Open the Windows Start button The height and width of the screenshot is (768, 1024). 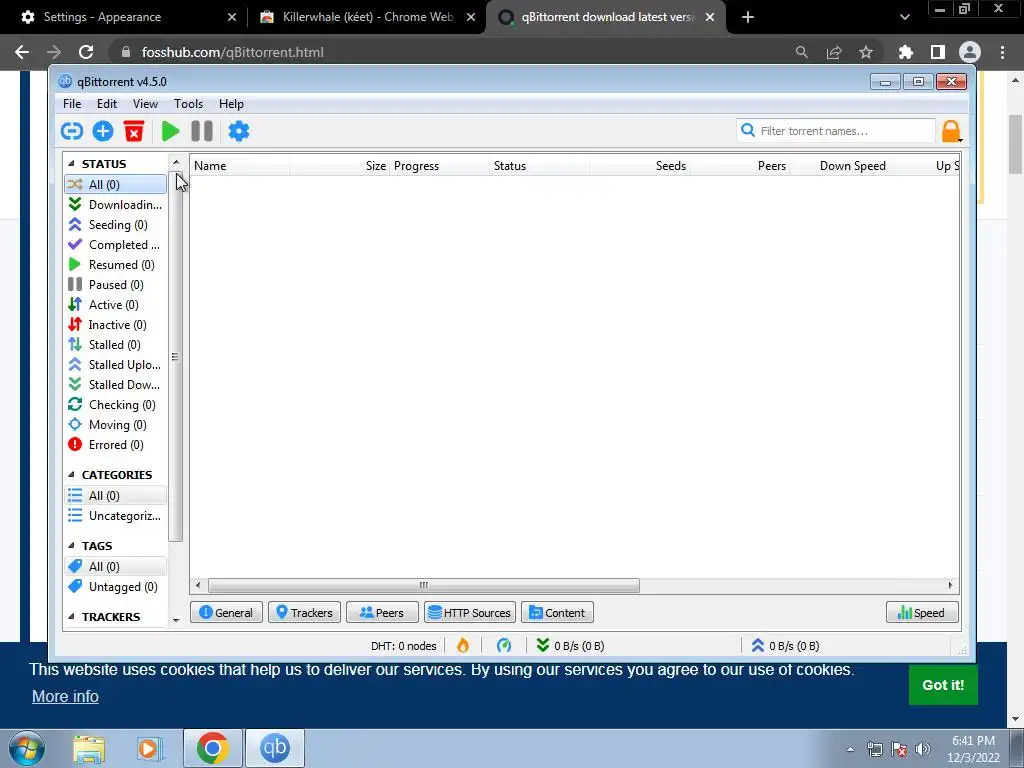pos(27,748)
